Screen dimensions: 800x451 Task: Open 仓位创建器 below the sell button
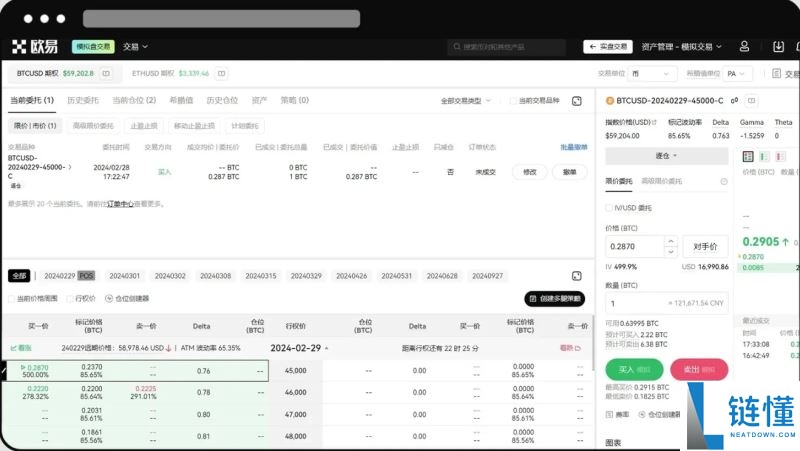(659, 414)
